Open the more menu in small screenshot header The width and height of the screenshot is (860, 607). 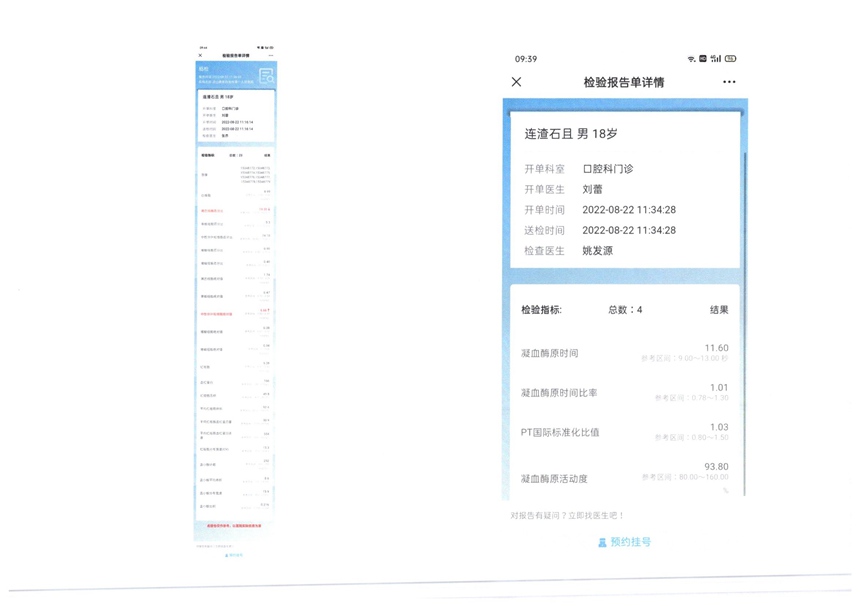[271, 55]
